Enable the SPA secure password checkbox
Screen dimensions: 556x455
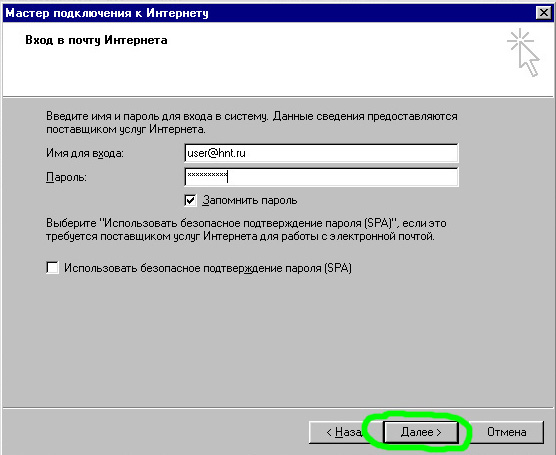tap(52, 267)
